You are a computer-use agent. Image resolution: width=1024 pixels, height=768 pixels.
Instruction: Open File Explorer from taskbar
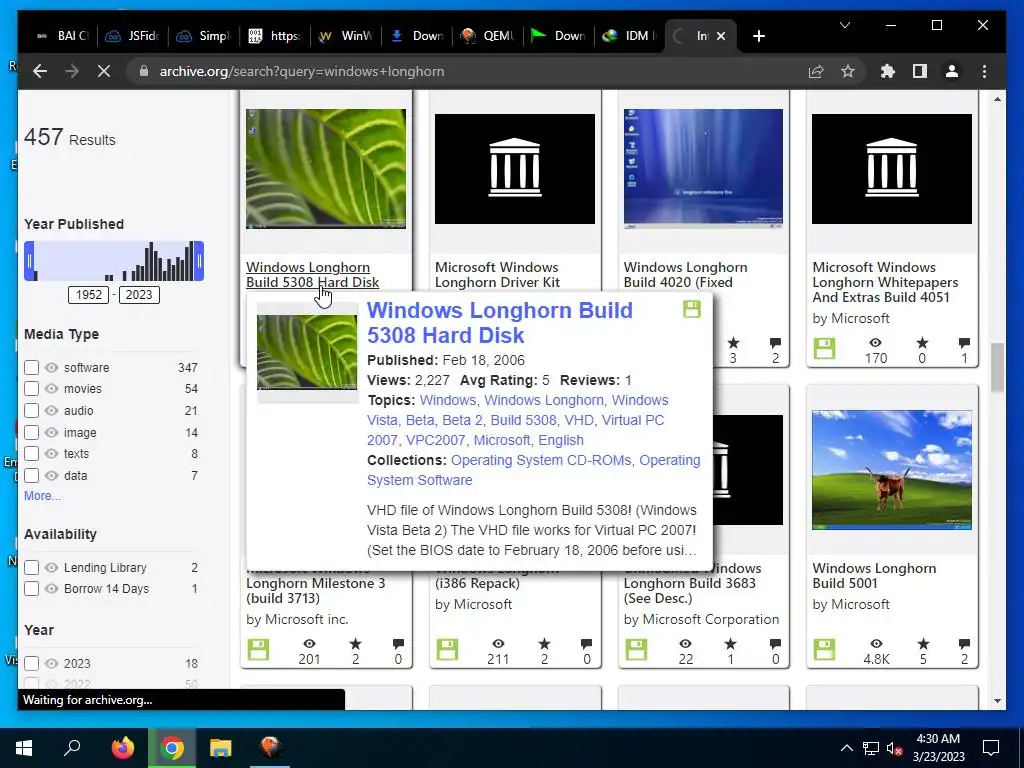(x=221, y=748)
